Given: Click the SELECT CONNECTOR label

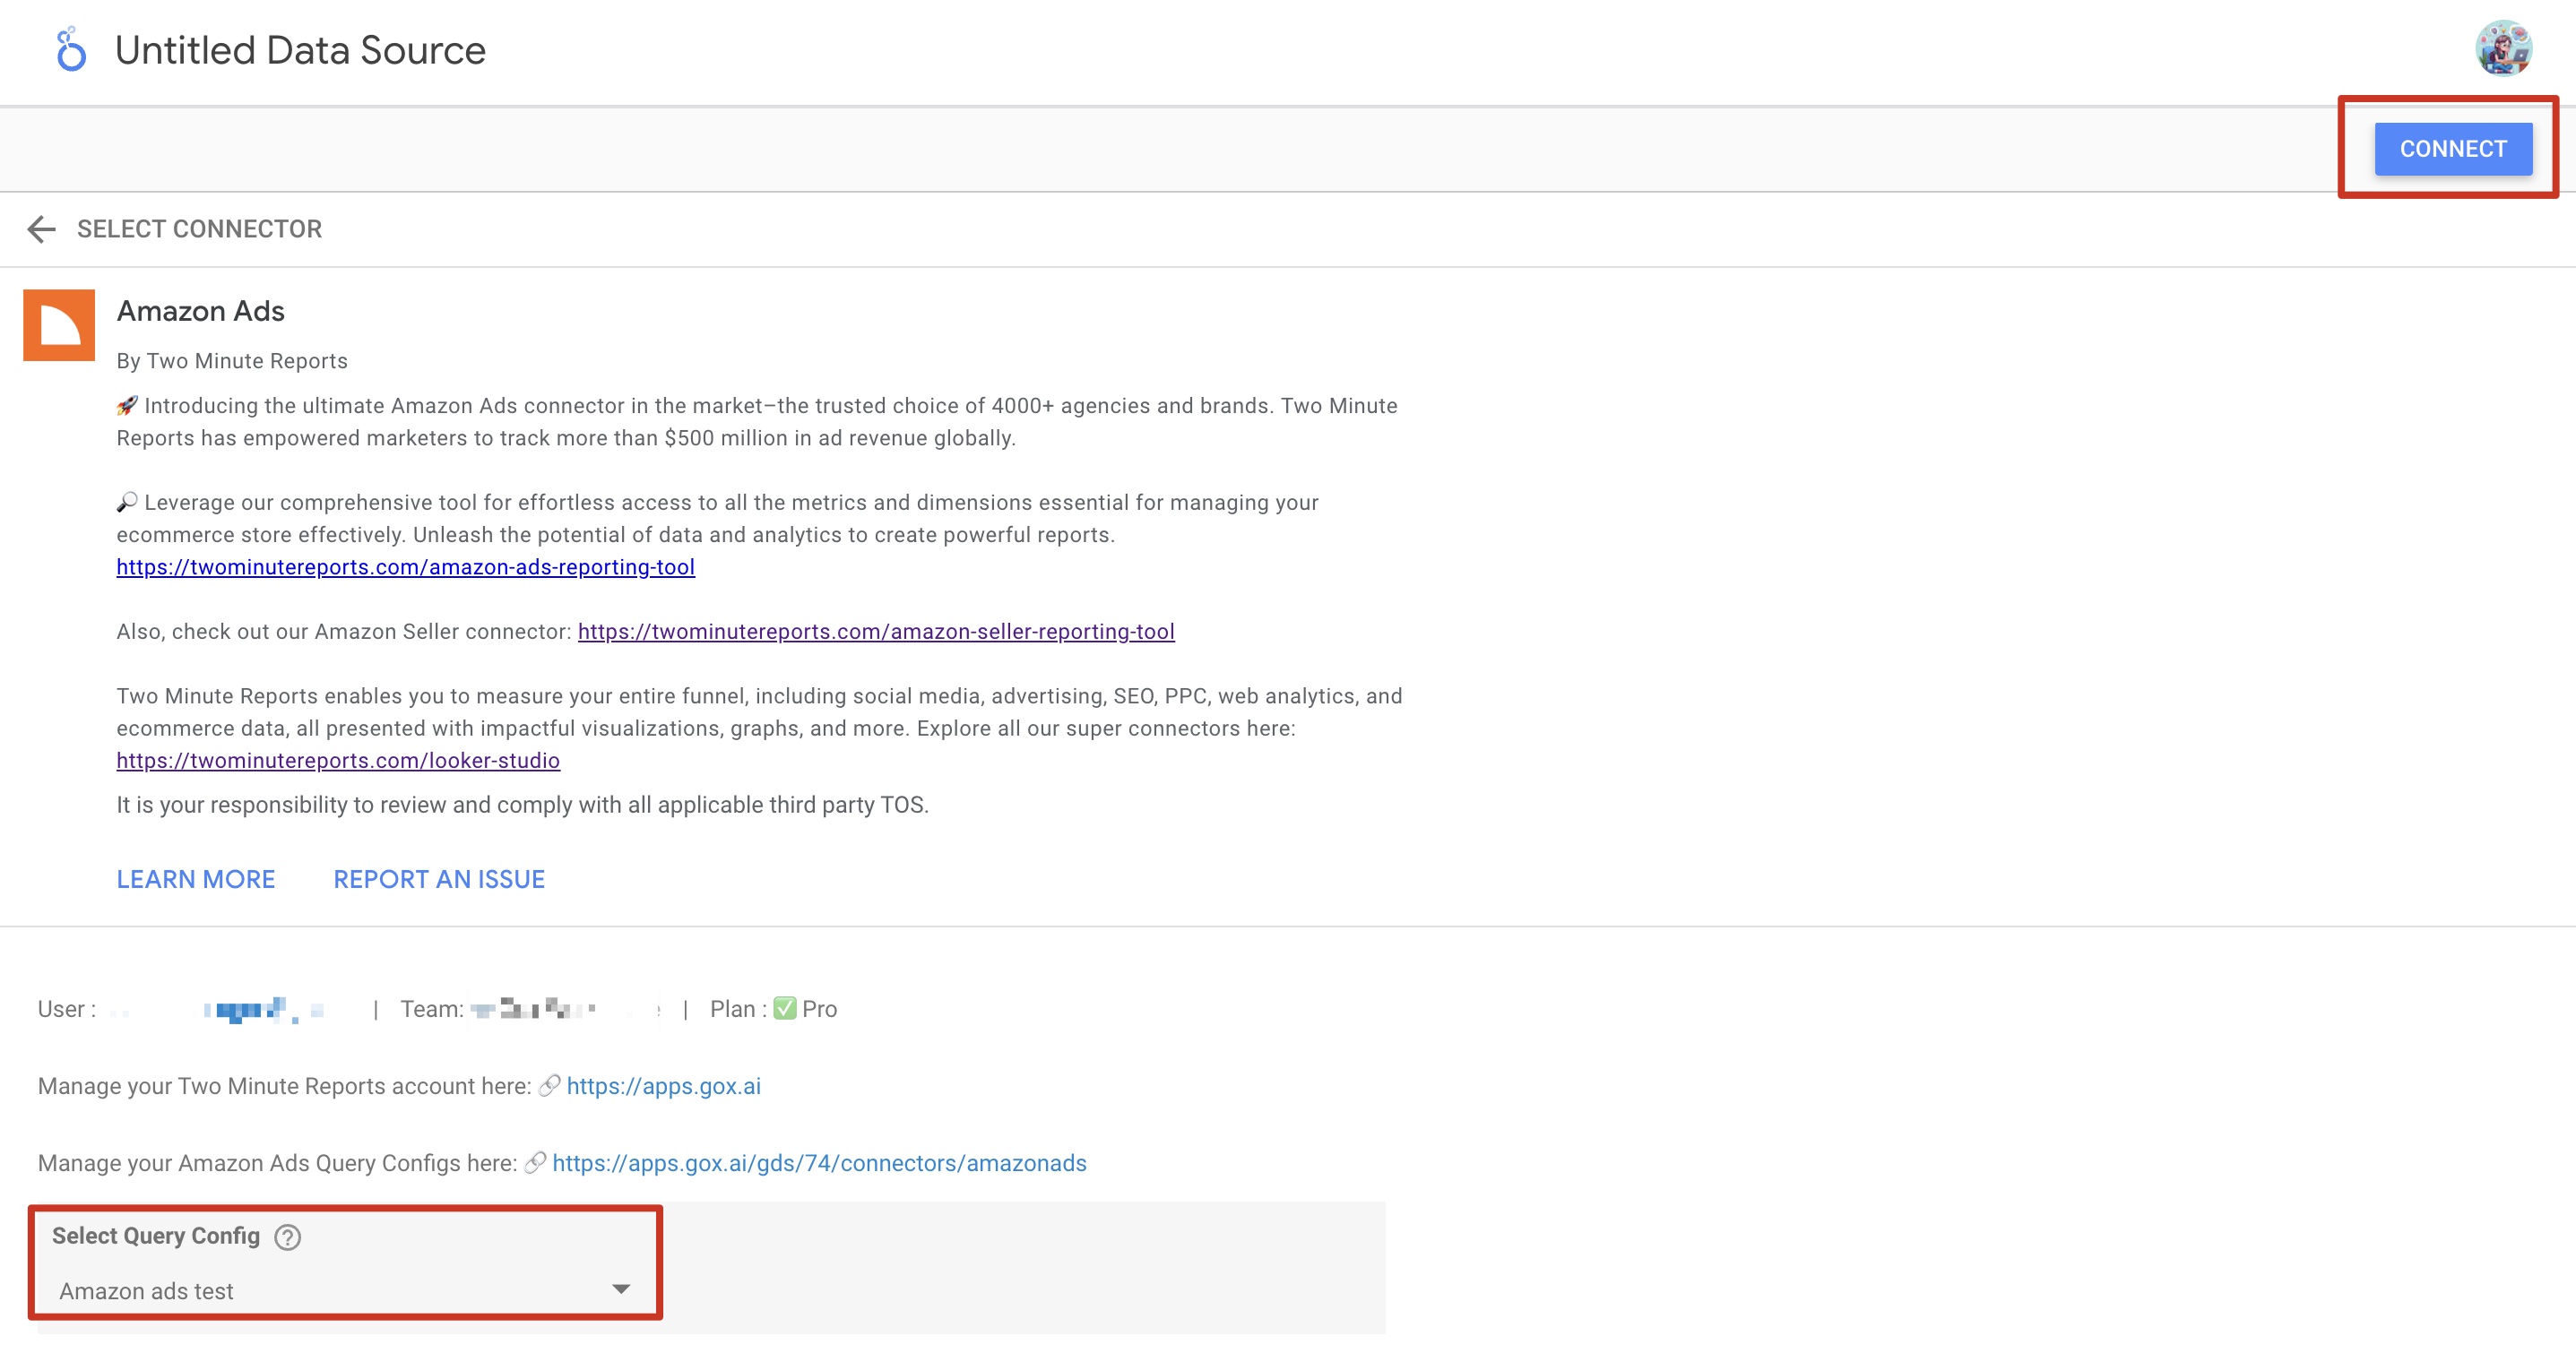Looking at the screenshot, I should pos(199,229).
